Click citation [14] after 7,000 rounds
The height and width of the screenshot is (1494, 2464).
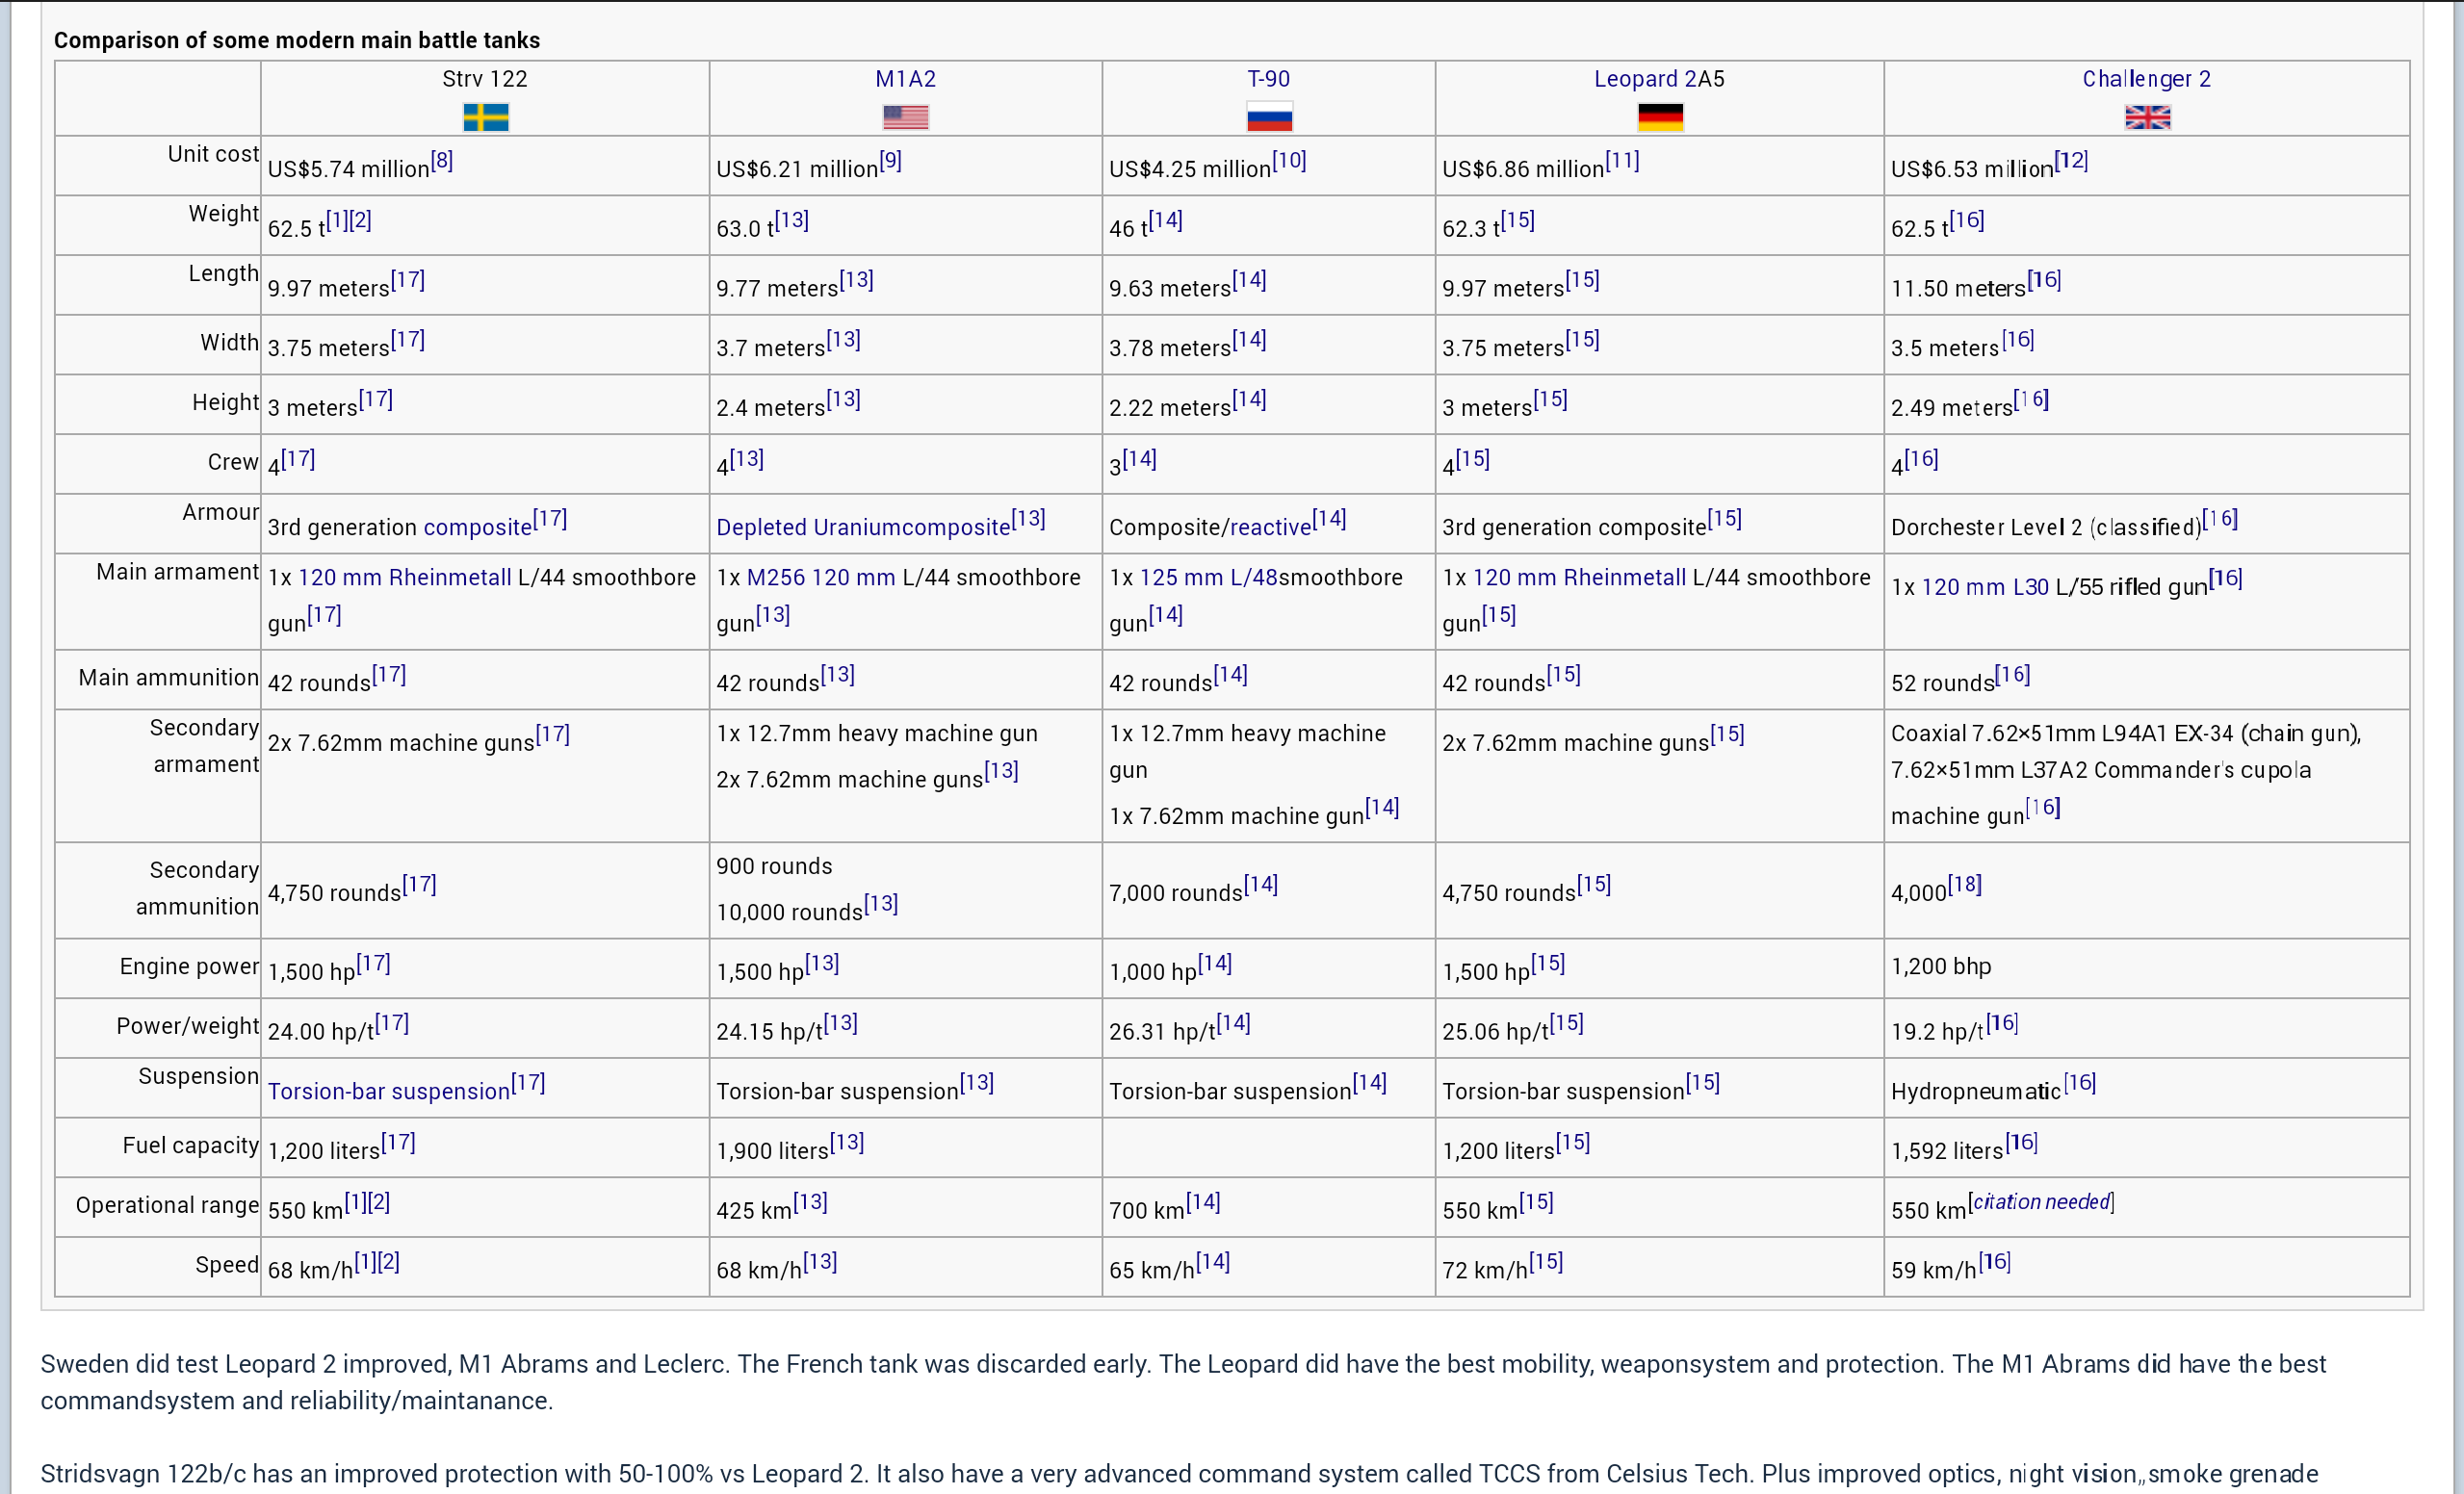pos(1261,884)
